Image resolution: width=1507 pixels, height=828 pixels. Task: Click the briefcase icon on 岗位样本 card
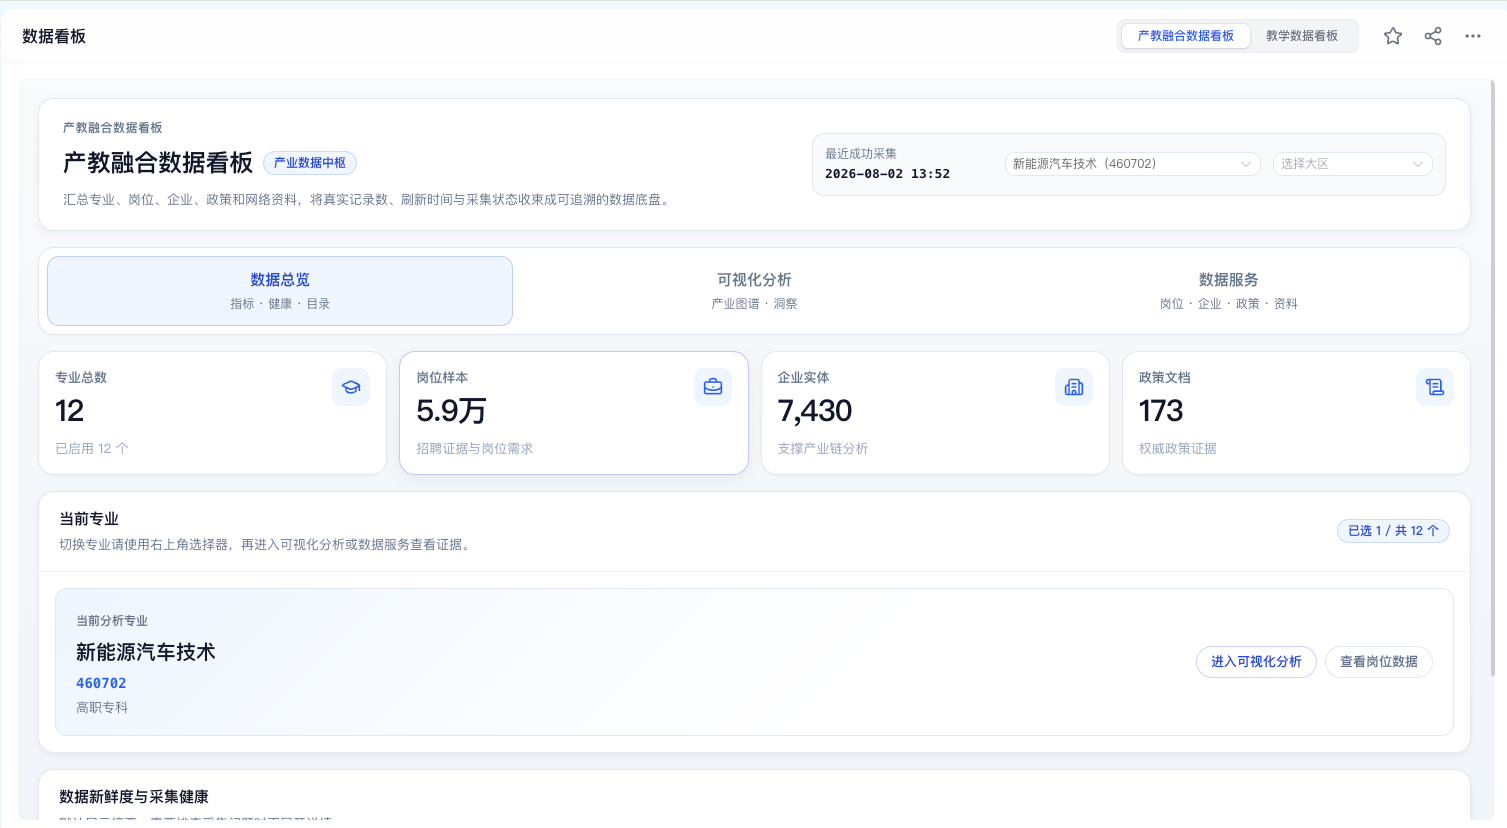713,387
